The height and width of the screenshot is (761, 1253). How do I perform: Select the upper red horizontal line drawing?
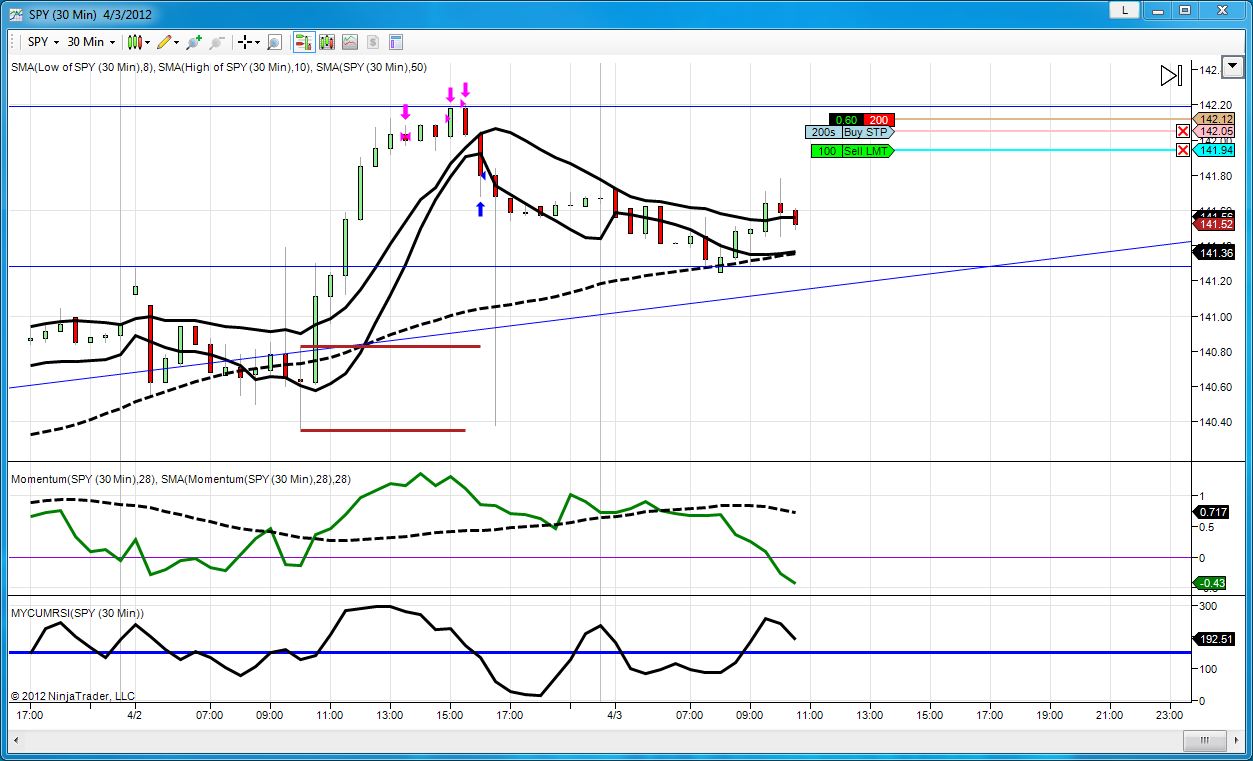coord(390,346)
